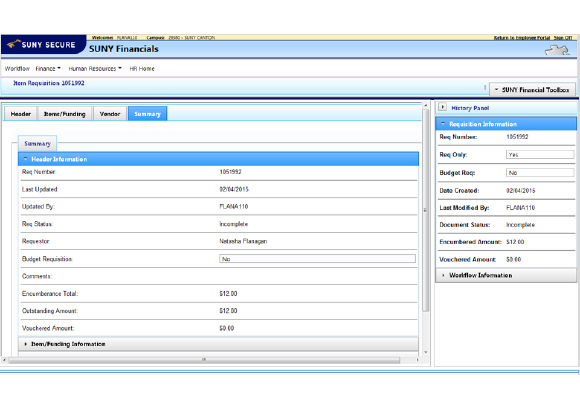The image size is (580, 410).
Task: Click the Budget Requisition No field
Action: pyautogui.click(x=317, y=259)
